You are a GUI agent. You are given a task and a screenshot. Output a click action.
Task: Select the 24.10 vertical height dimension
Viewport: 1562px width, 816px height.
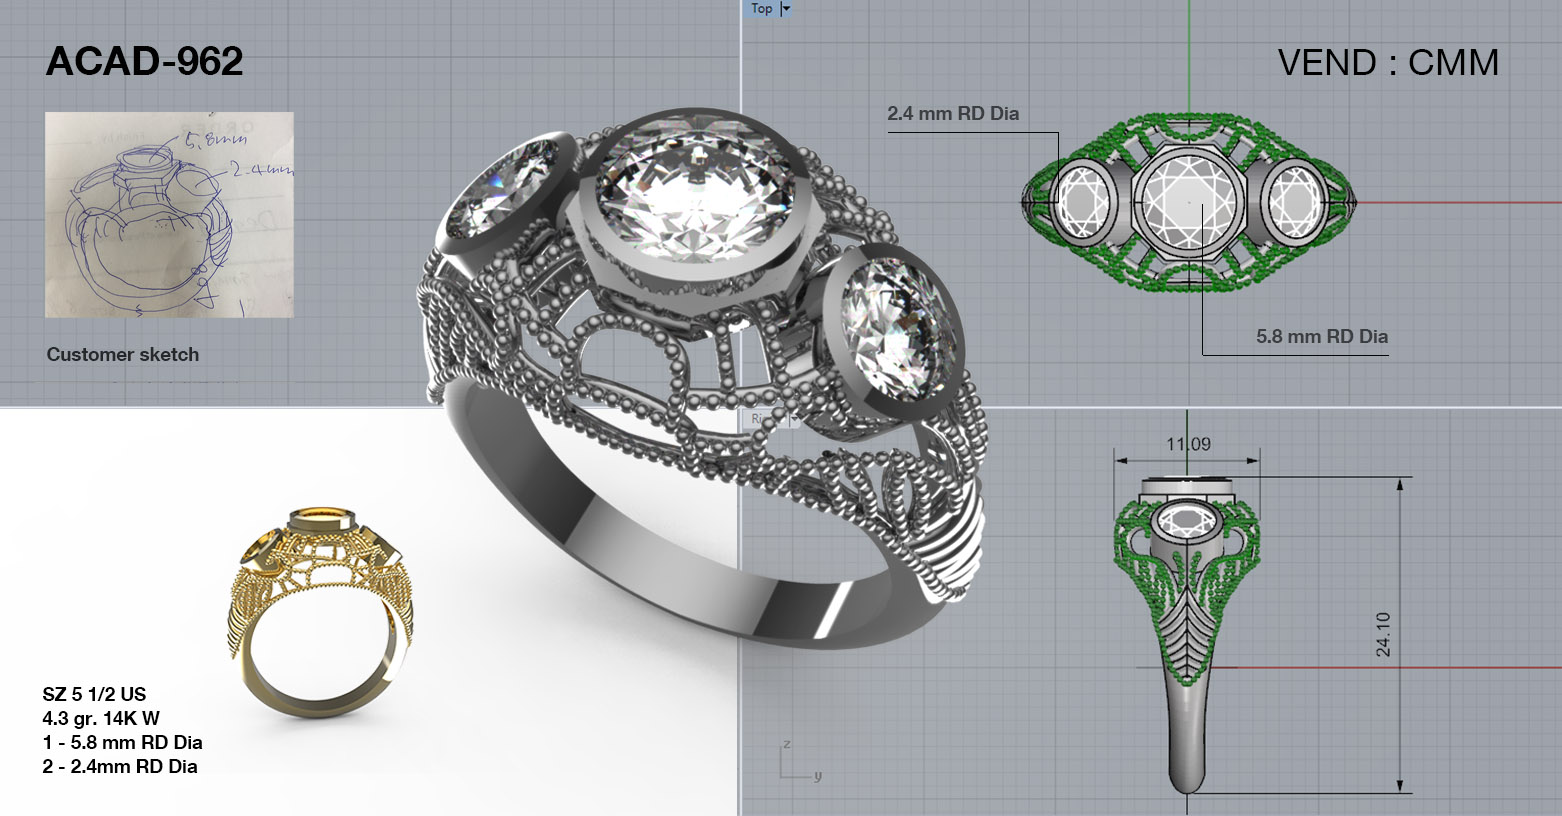click(x=1383, y=634)
